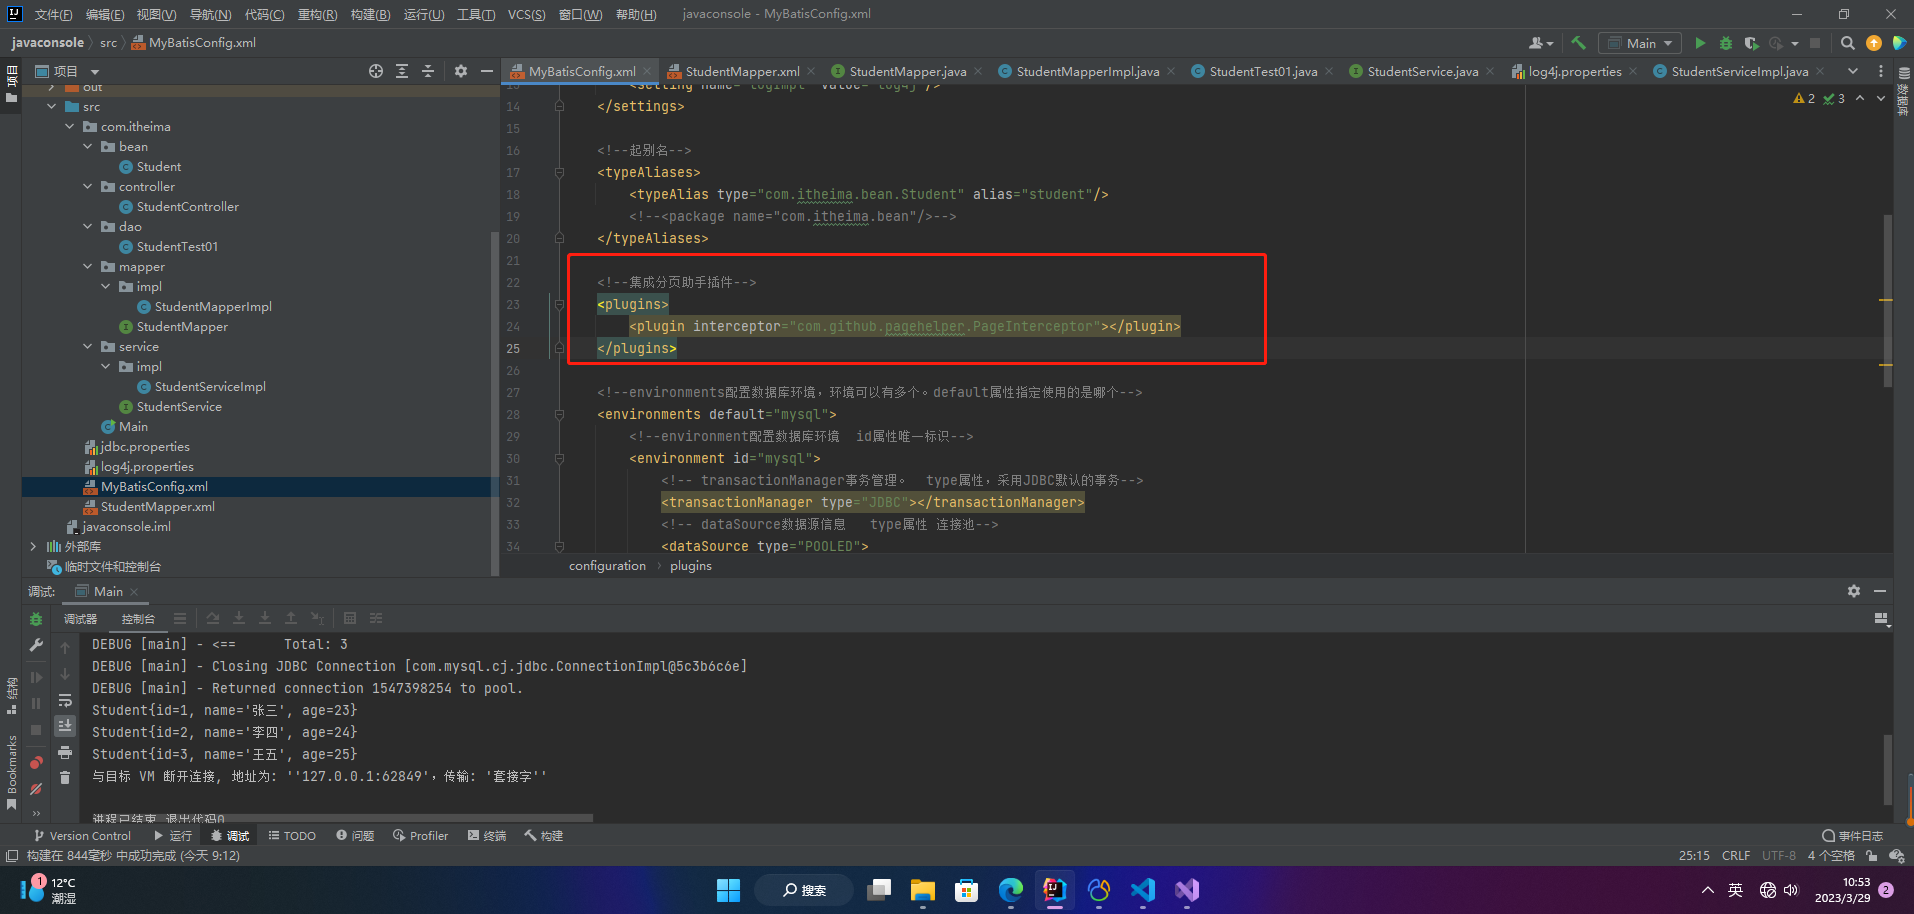The image size is (1914, 914).
Task: Click the locate target icon in project panel
Action: coord(375,71)
